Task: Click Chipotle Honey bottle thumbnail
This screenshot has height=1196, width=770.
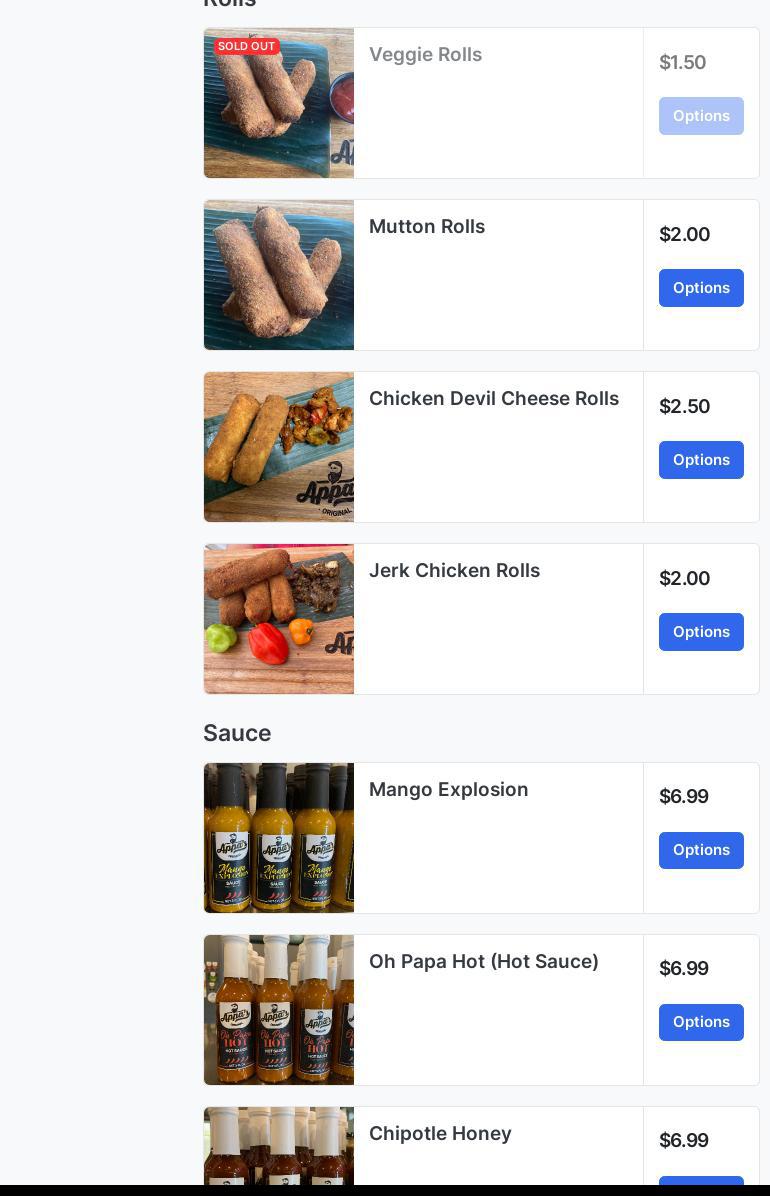Action: click(x=279, y=1148)
